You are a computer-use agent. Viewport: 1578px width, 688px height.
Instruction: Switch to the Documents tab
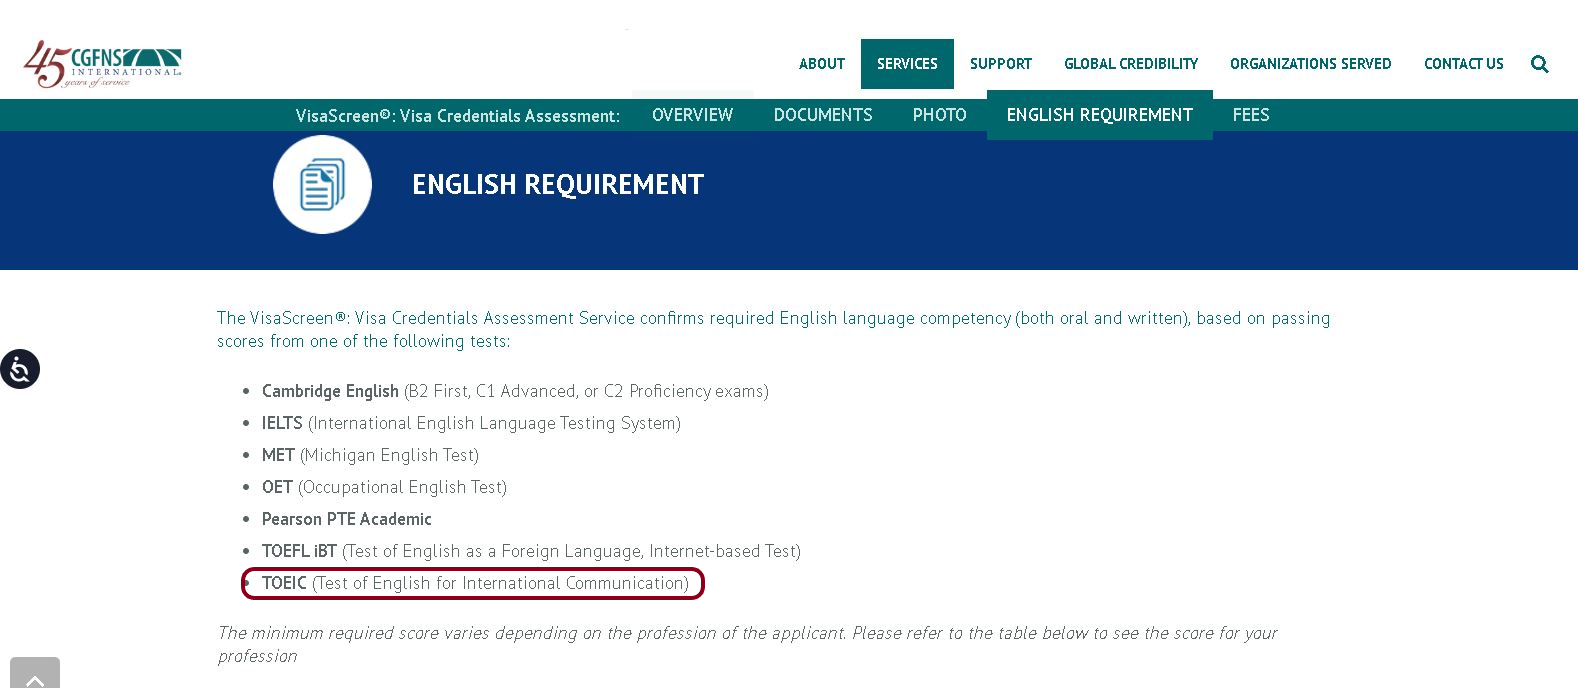(x=823, y=115)
